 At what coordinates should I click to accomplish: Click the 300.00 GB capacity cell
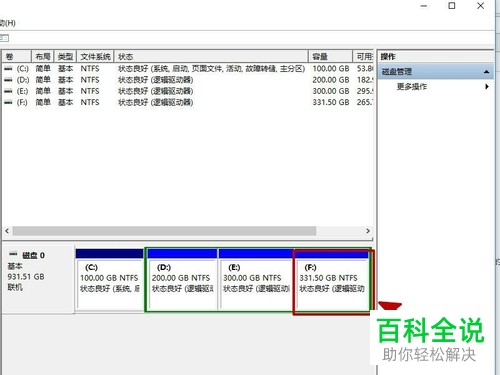[x=331, y=91]
